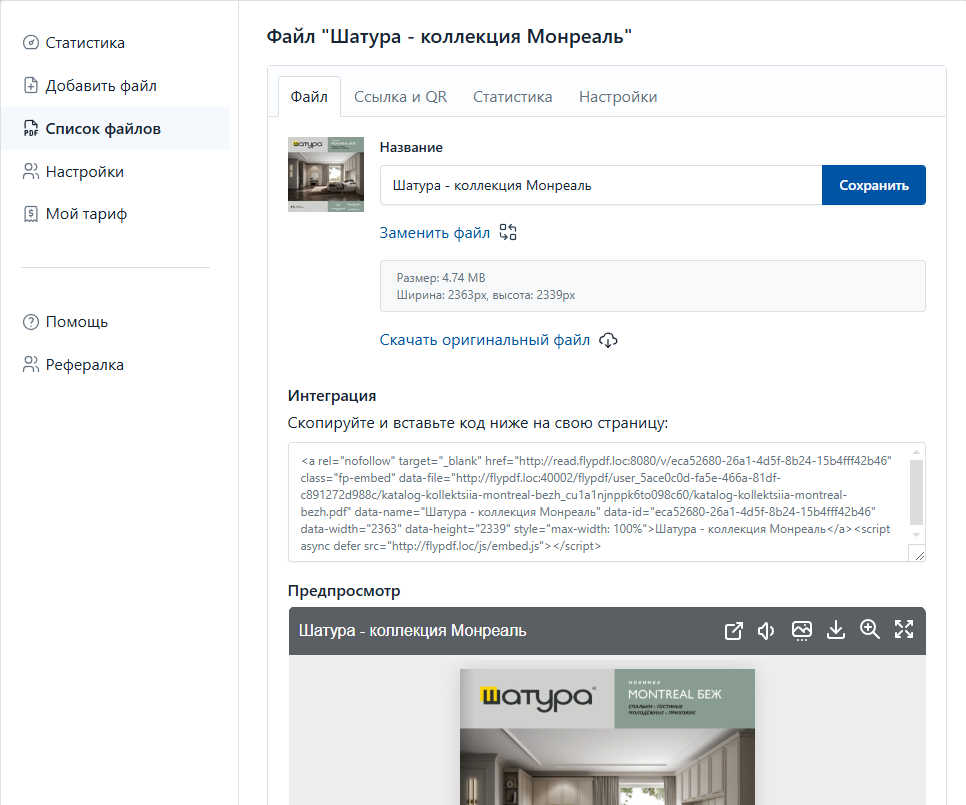This screenshot has height=805, width=966.
Task: Click the PDF icon next to Список файлов
Action: [x=31, y=129]
